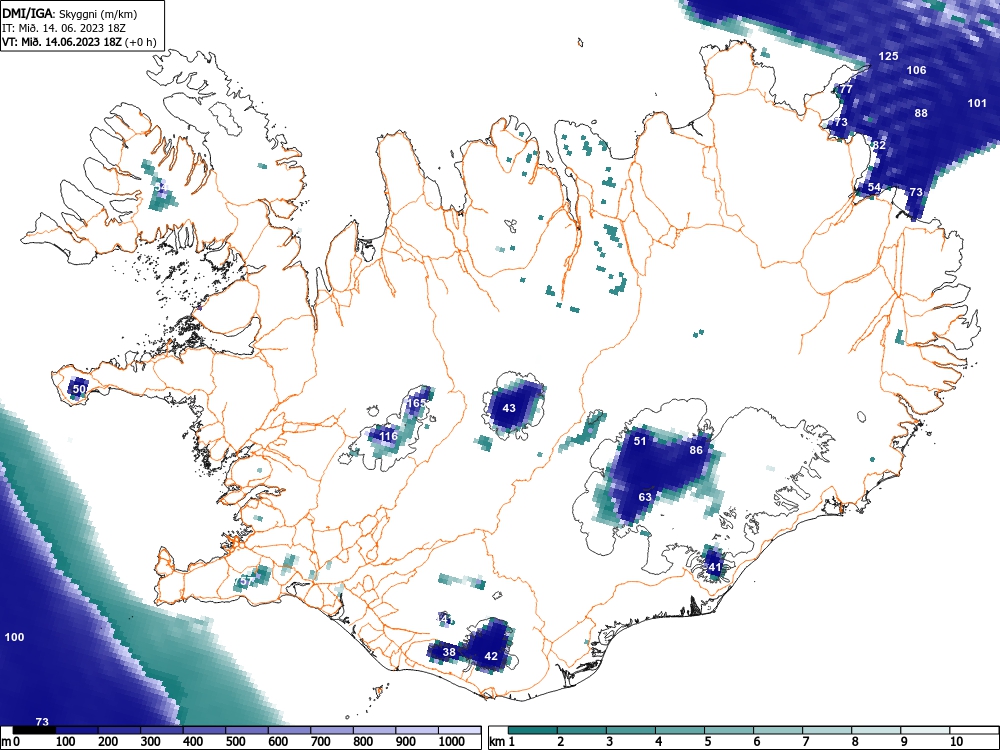Click the 54 value on the east coast
The width and height of the screenshot is (1000, 750).
click(874, 188)
